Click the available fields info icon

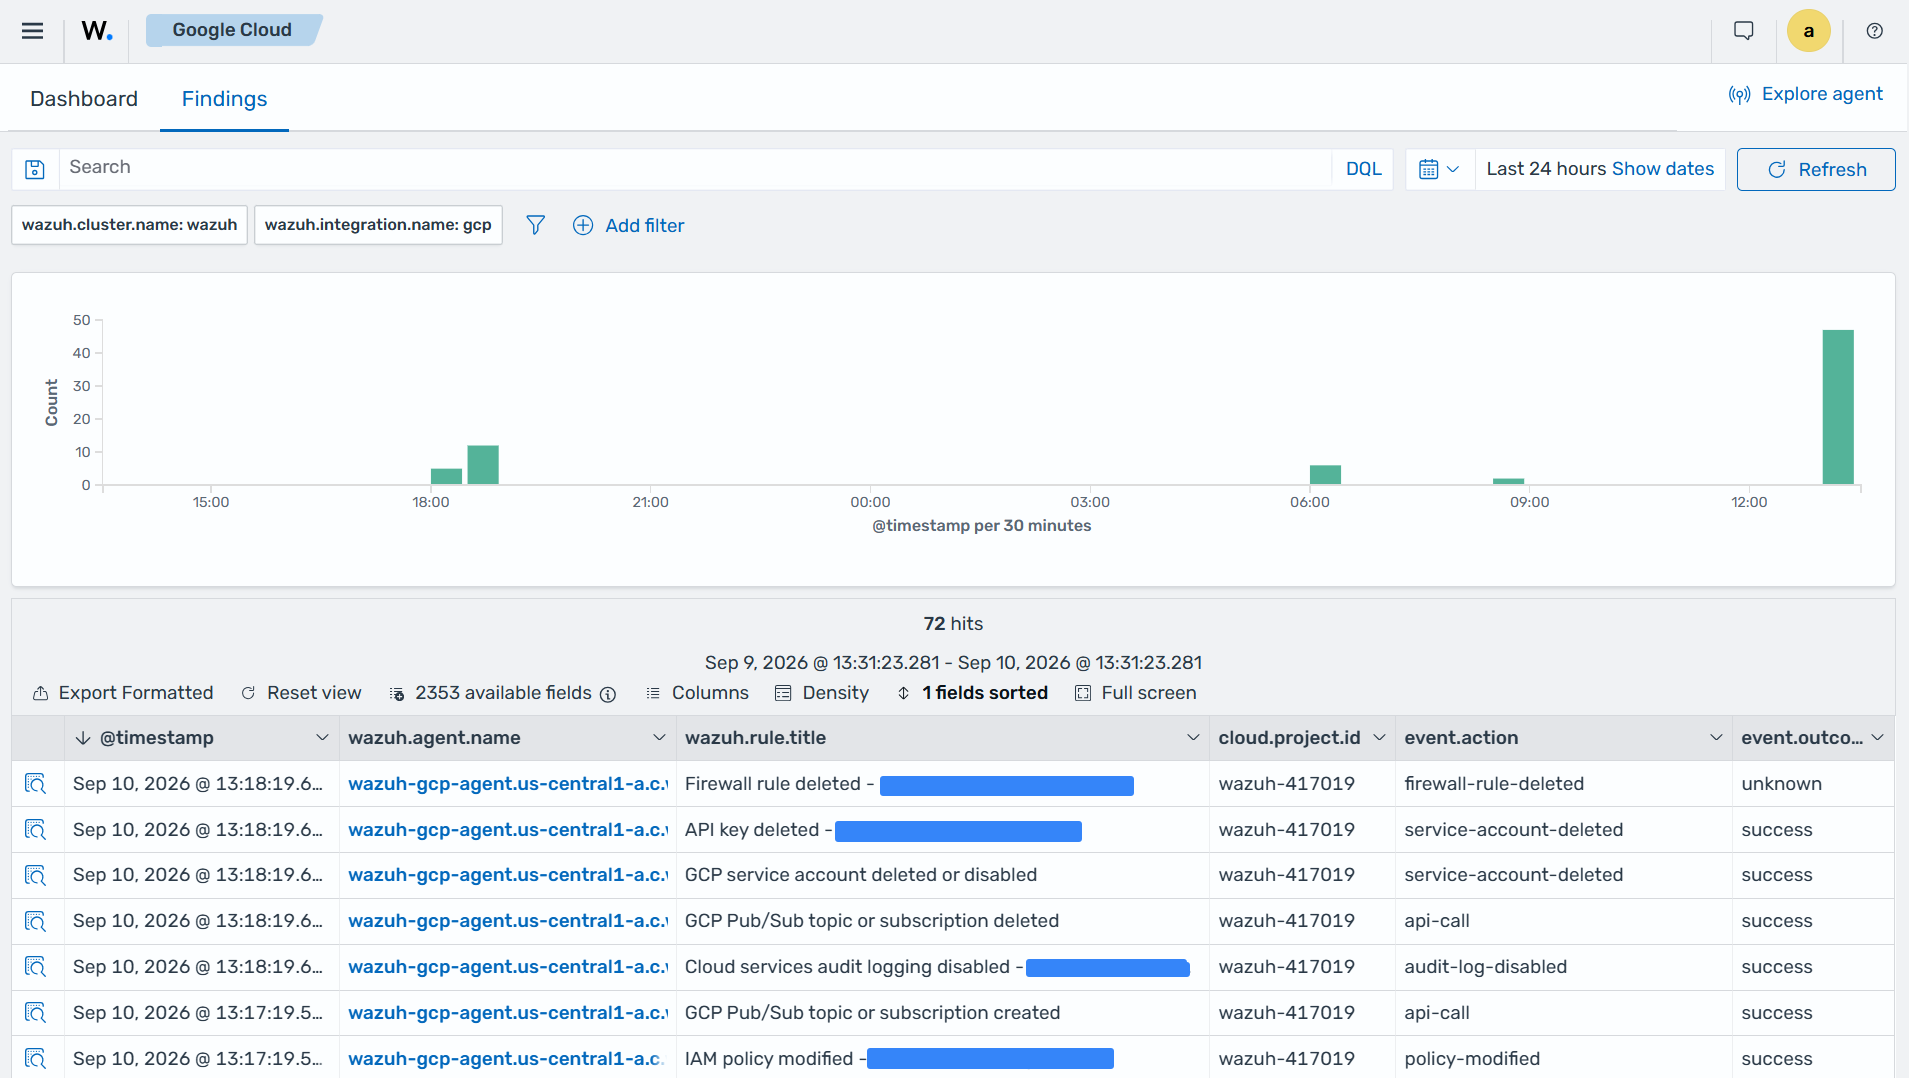(x=608, y=694)
